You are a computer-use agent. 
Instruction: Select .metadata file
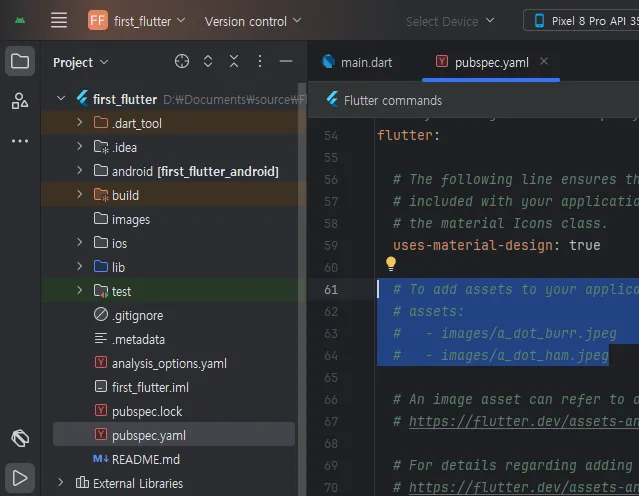pos(138,339)
